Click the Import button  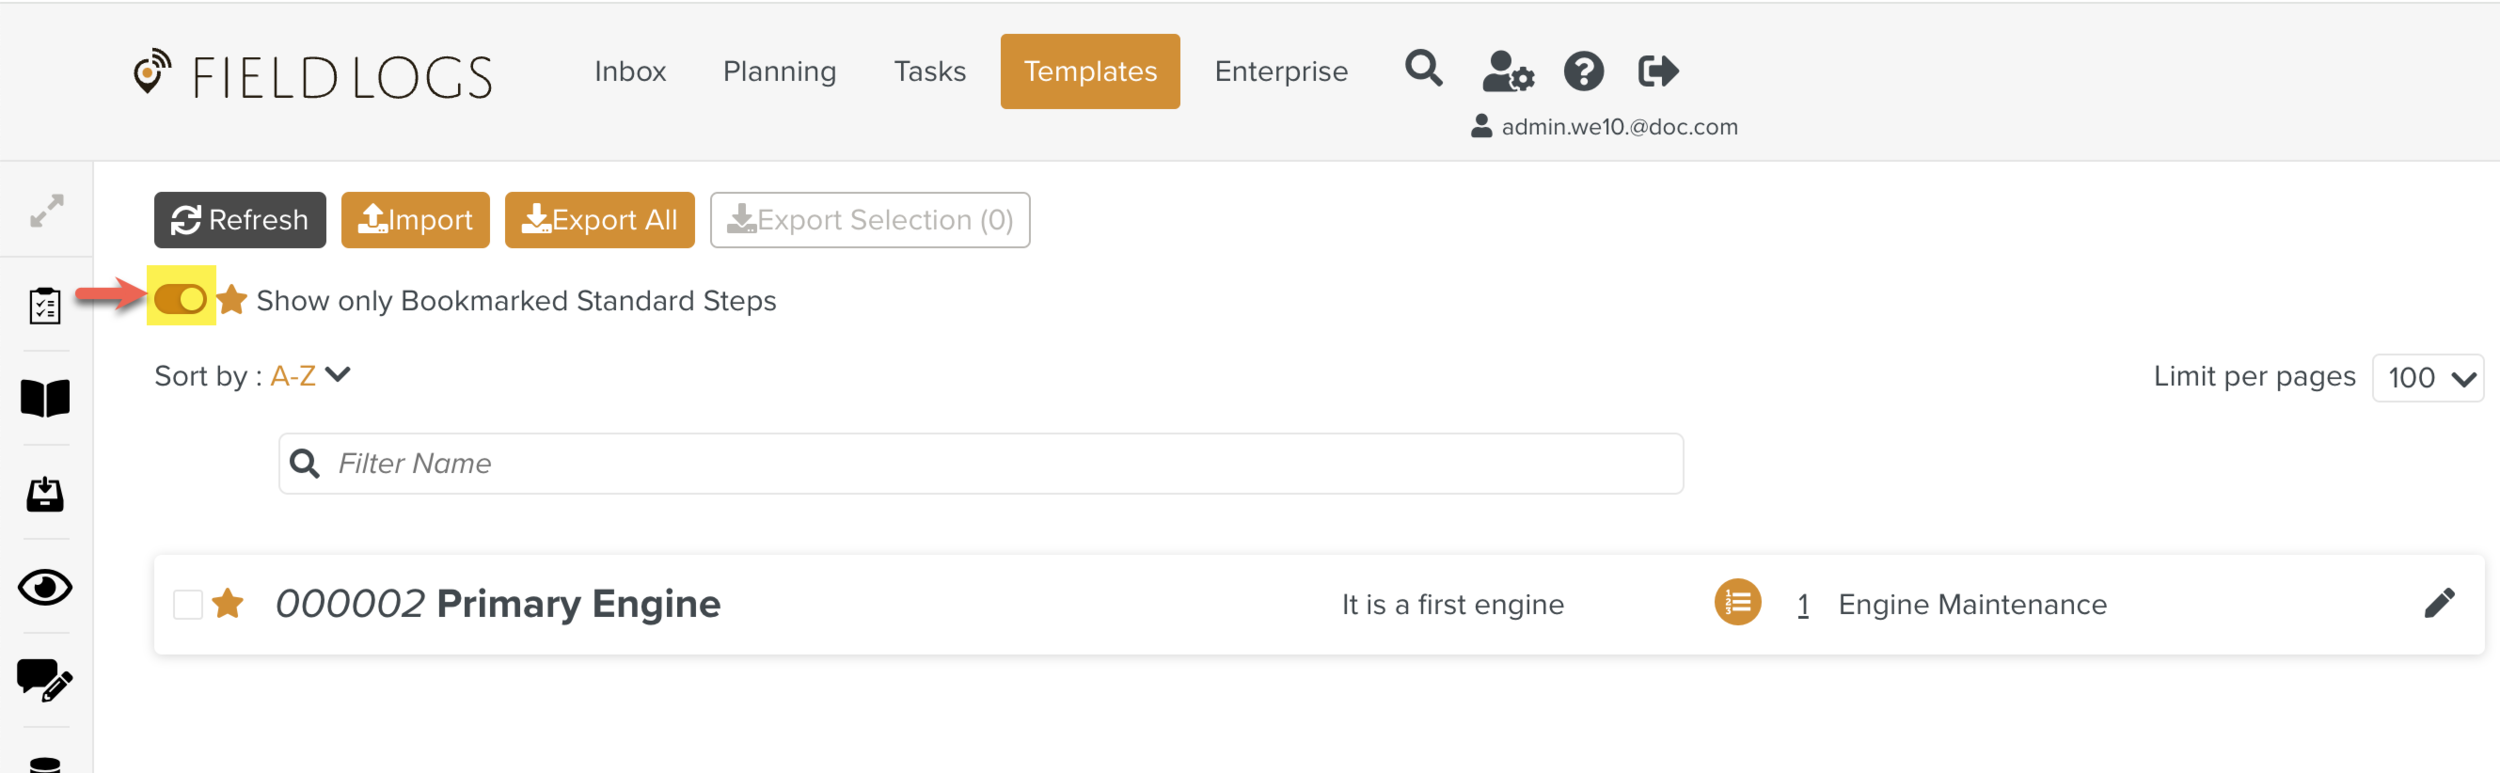coord(415,220)
